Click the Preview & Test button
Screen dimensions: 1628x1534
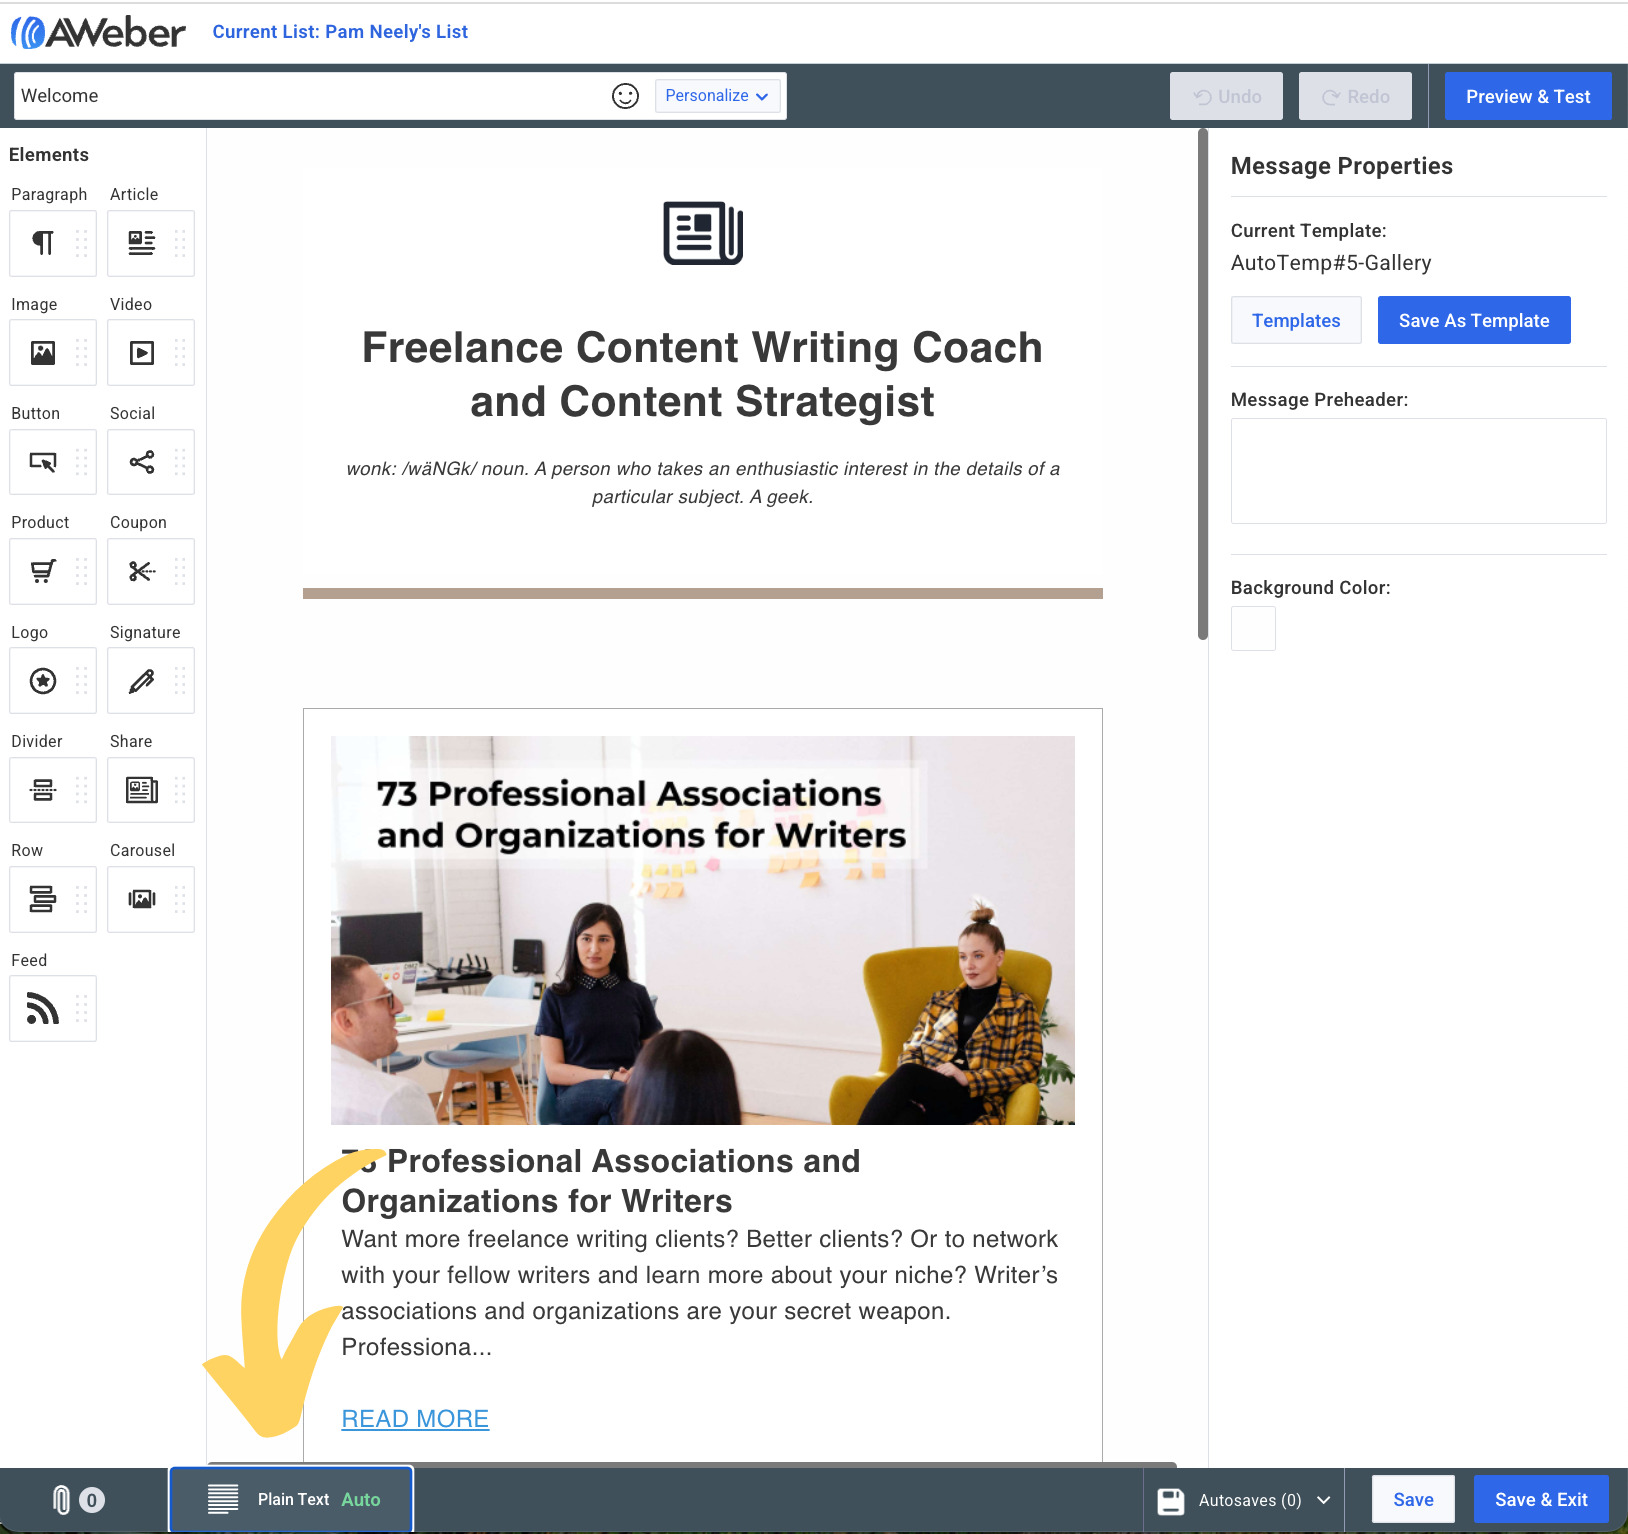(1527, 96)
